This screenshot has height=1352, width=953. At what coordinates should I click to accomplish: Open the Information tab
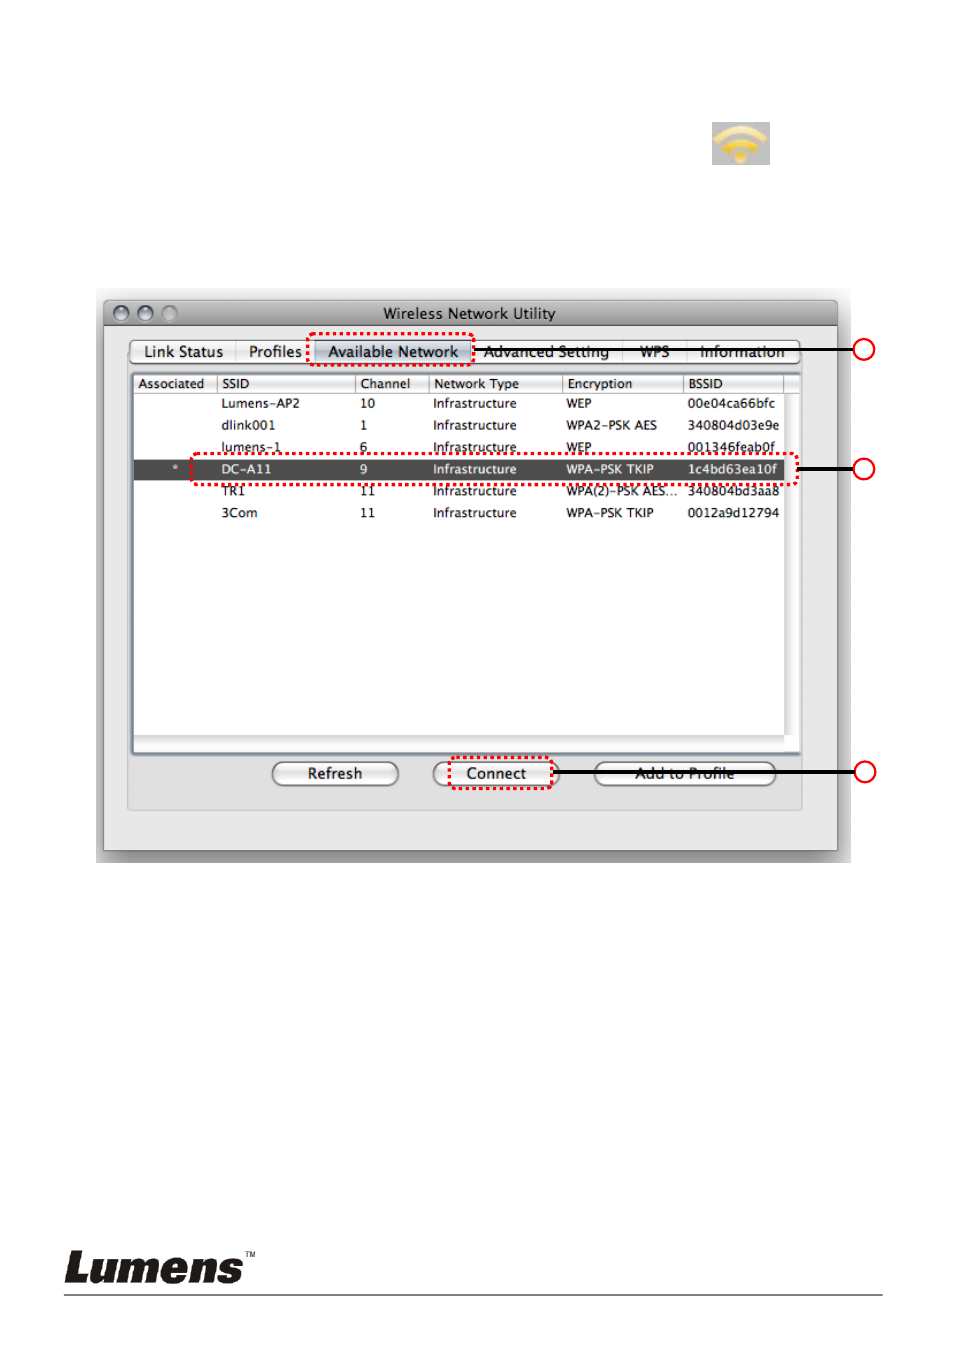[x=742, y=352]
